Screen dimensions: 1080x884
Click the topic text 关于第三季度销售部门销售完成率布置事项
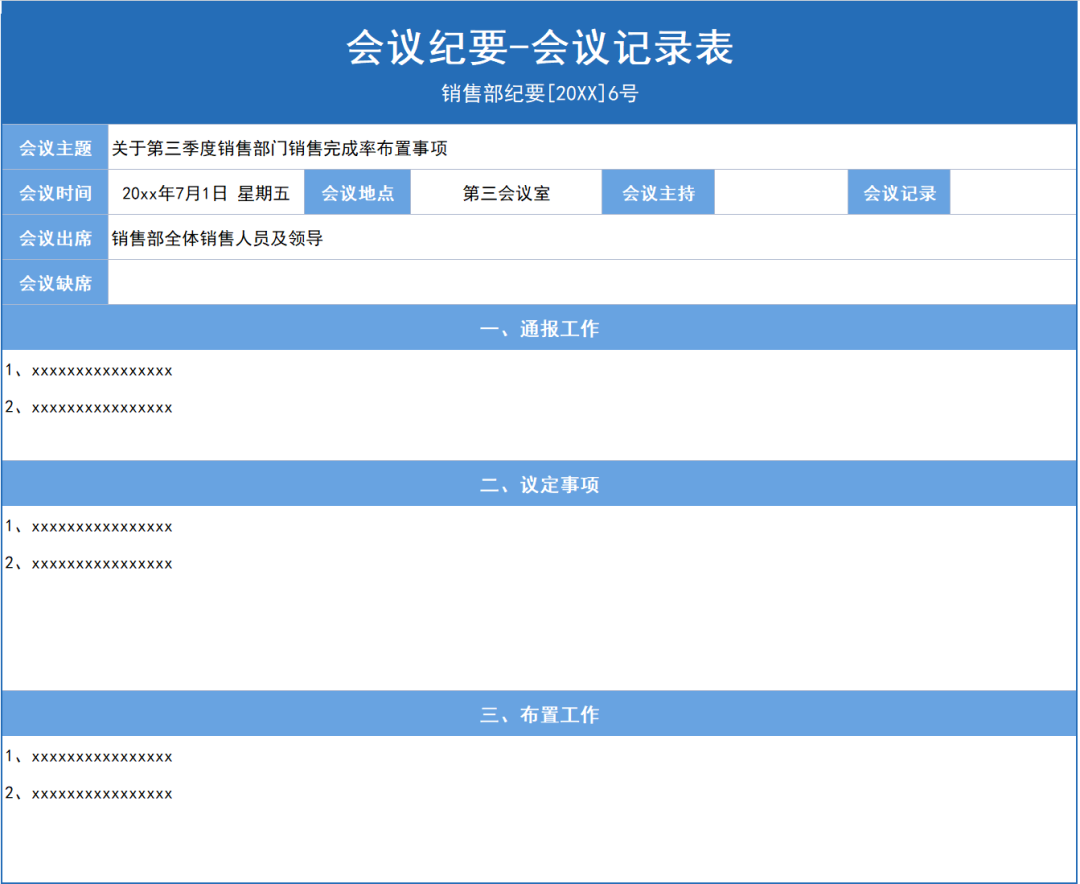(280, 148)
